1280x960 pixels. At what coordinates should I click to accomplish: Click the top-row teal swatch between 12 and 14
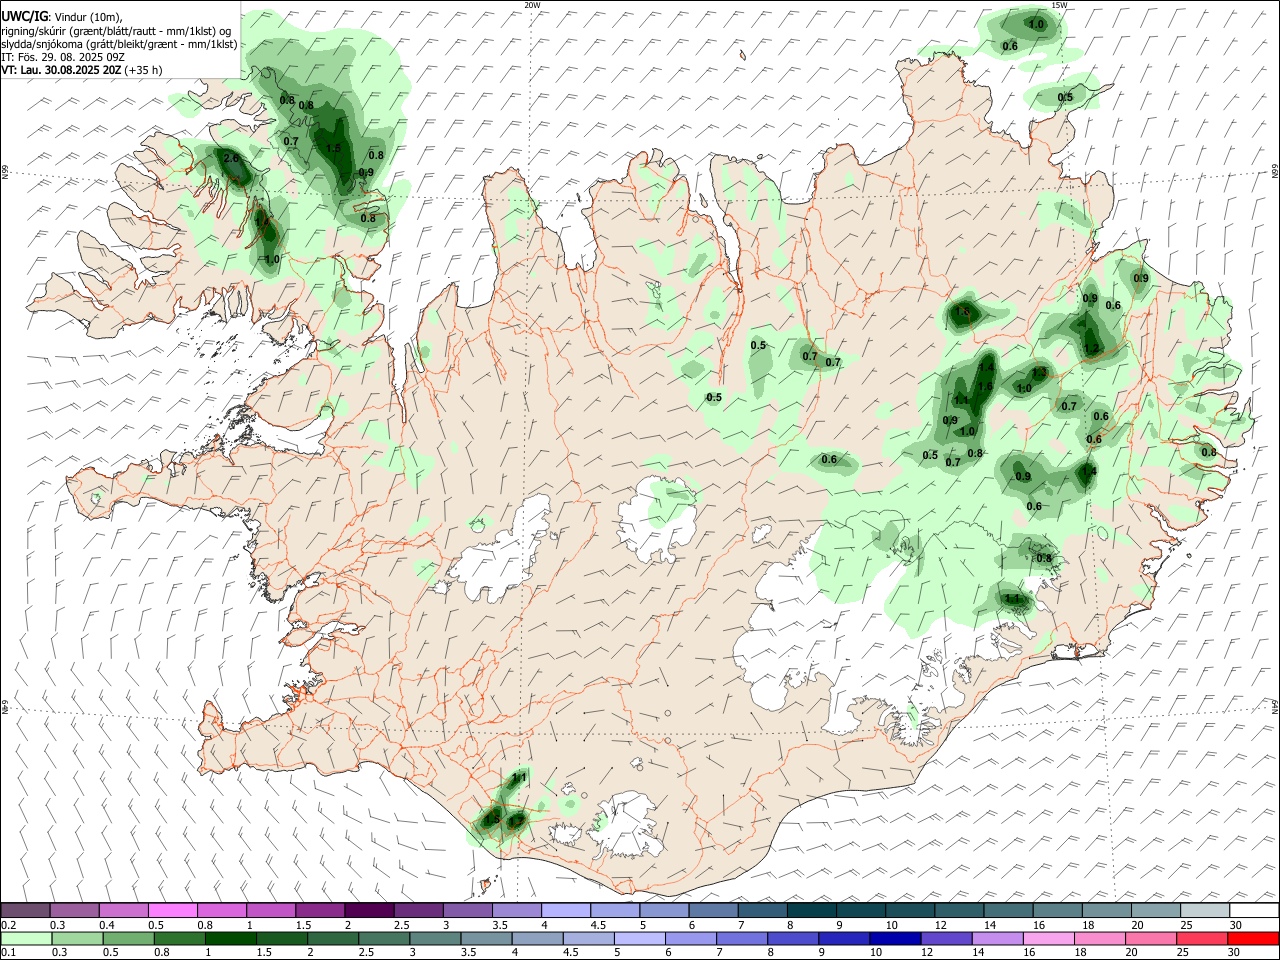(959, 910)
